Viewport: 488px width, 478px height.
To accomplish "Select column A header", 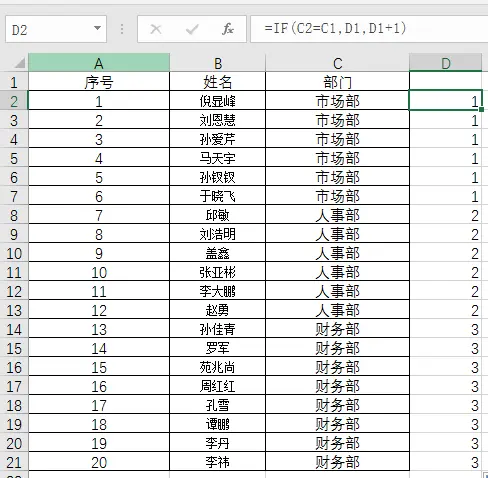I will coord(99,62).
